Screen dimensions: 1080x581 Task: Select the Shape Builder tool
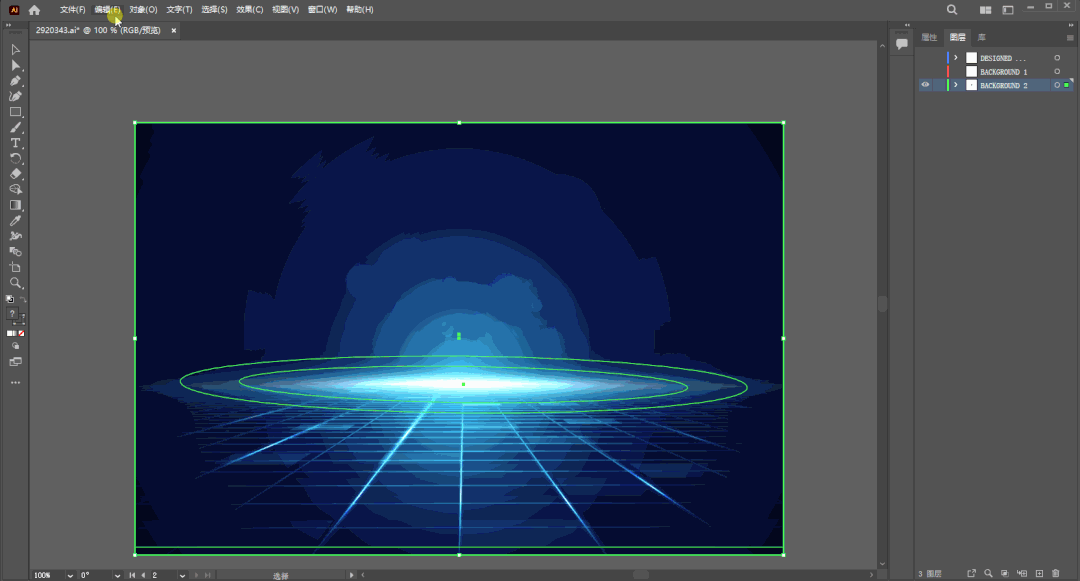[15, 189]
